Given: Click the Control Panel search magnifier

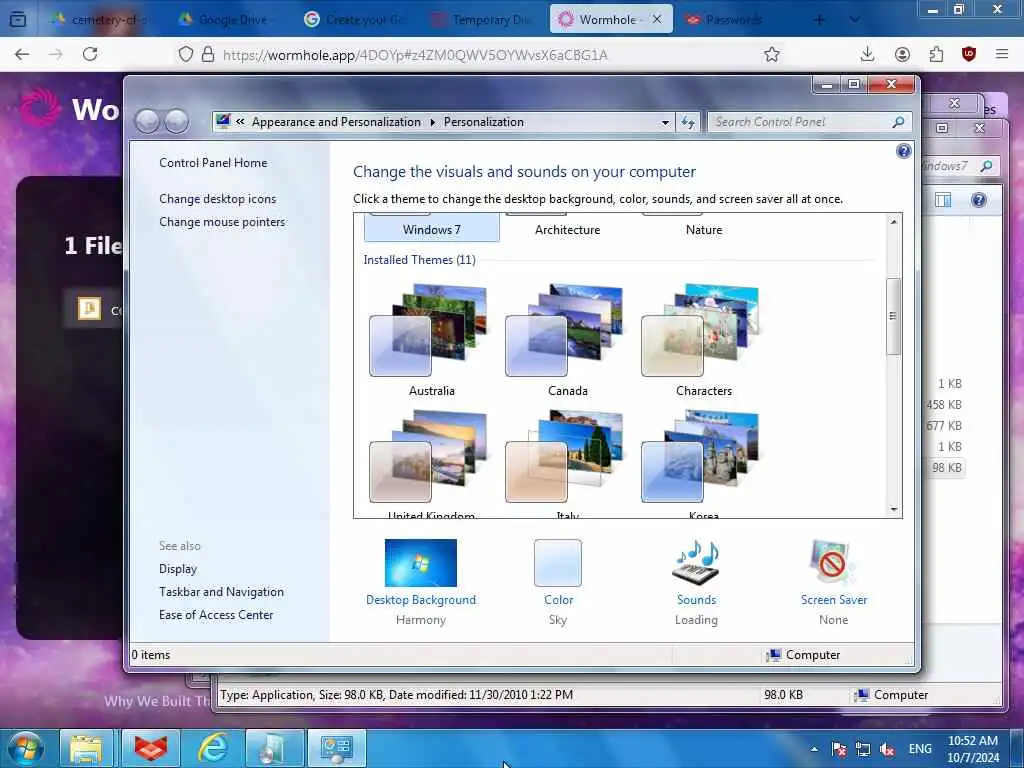Looking at the screenshot, I should pyautogui.click(x=899, y=122).
